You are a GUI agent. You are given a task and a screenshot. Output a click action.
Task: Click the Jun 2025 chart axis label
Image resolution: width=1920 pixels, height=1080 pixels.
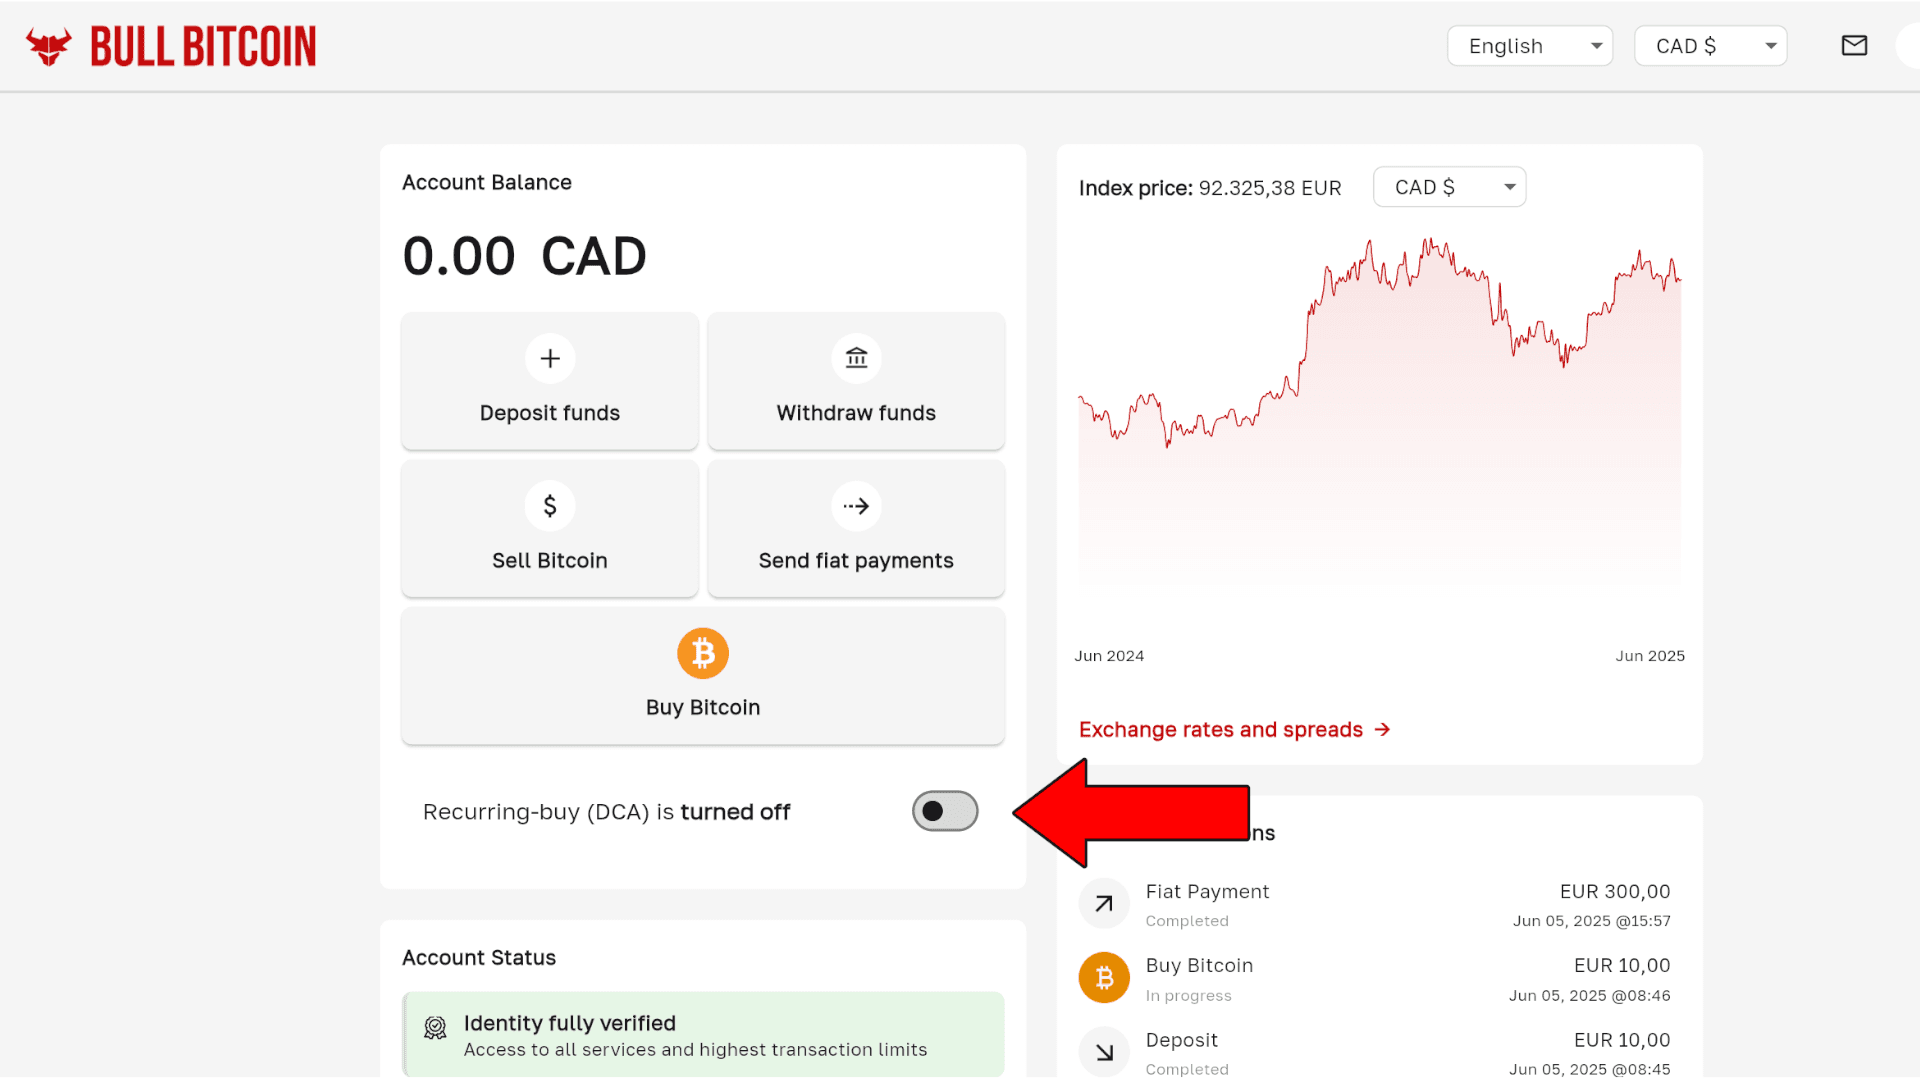[x=1650, y=656]
